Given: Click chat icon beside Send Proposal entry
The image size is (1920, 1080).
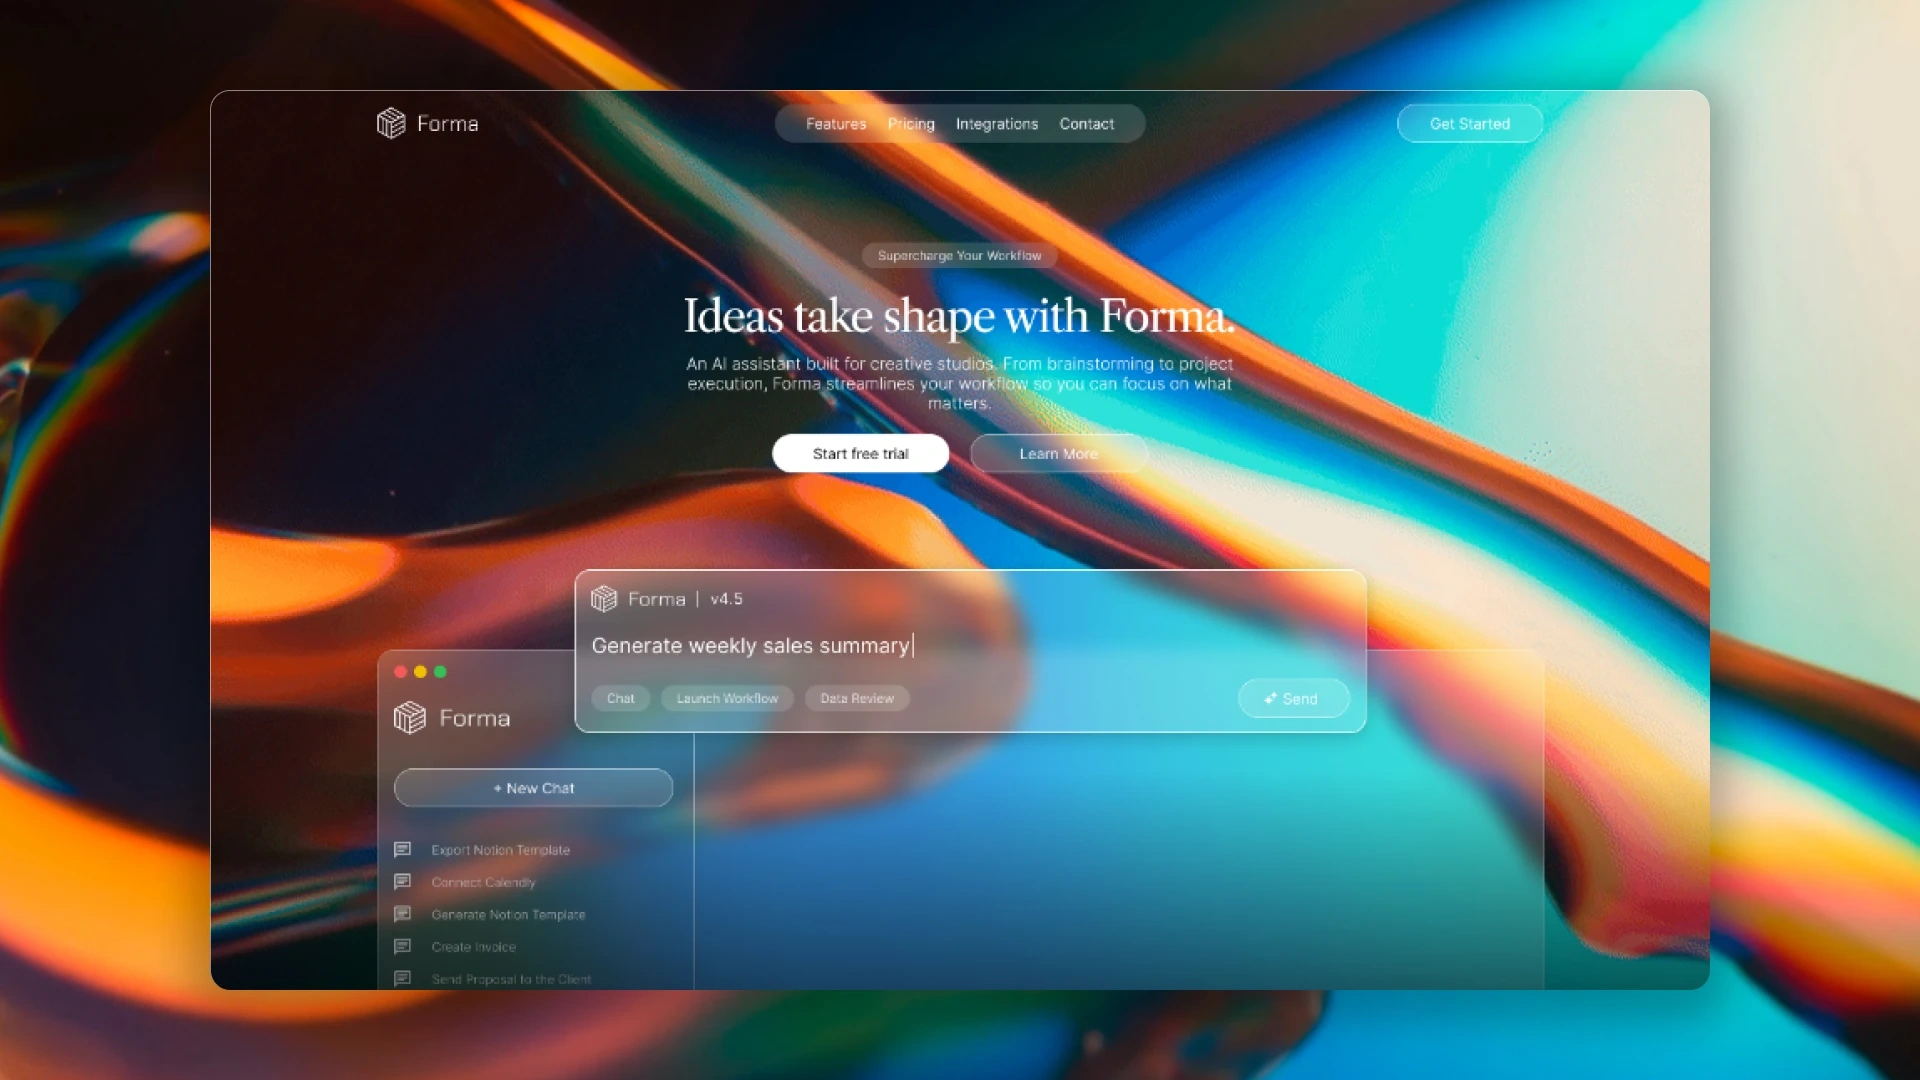Looking at the screenshot, I should tap(403, 978).
